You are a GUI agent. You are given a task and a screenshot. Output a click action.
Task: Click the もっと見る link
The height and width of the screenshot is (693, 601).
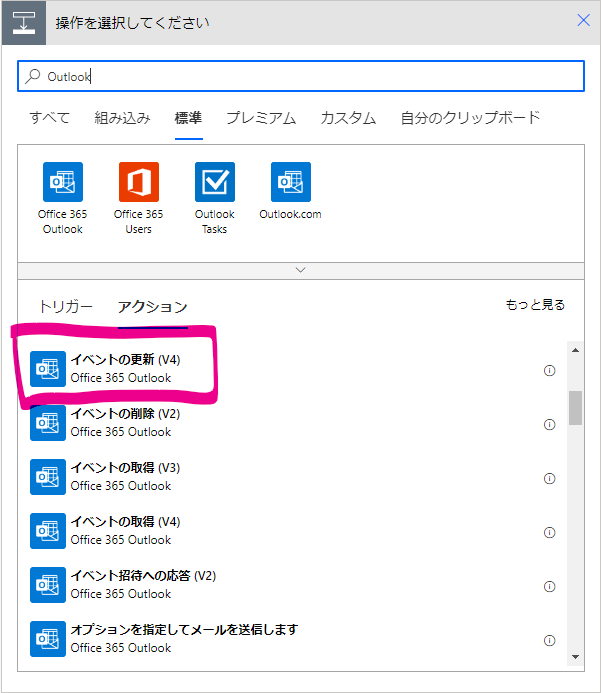coord(535,305)
